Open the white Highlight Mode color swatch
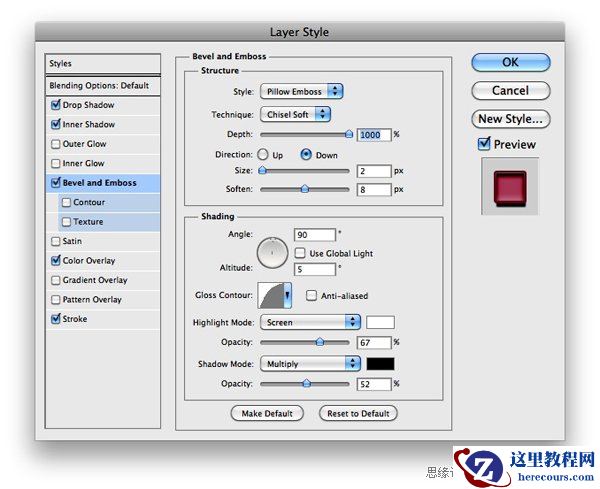Viewport: 600px width, 489px height. [380, 323]
